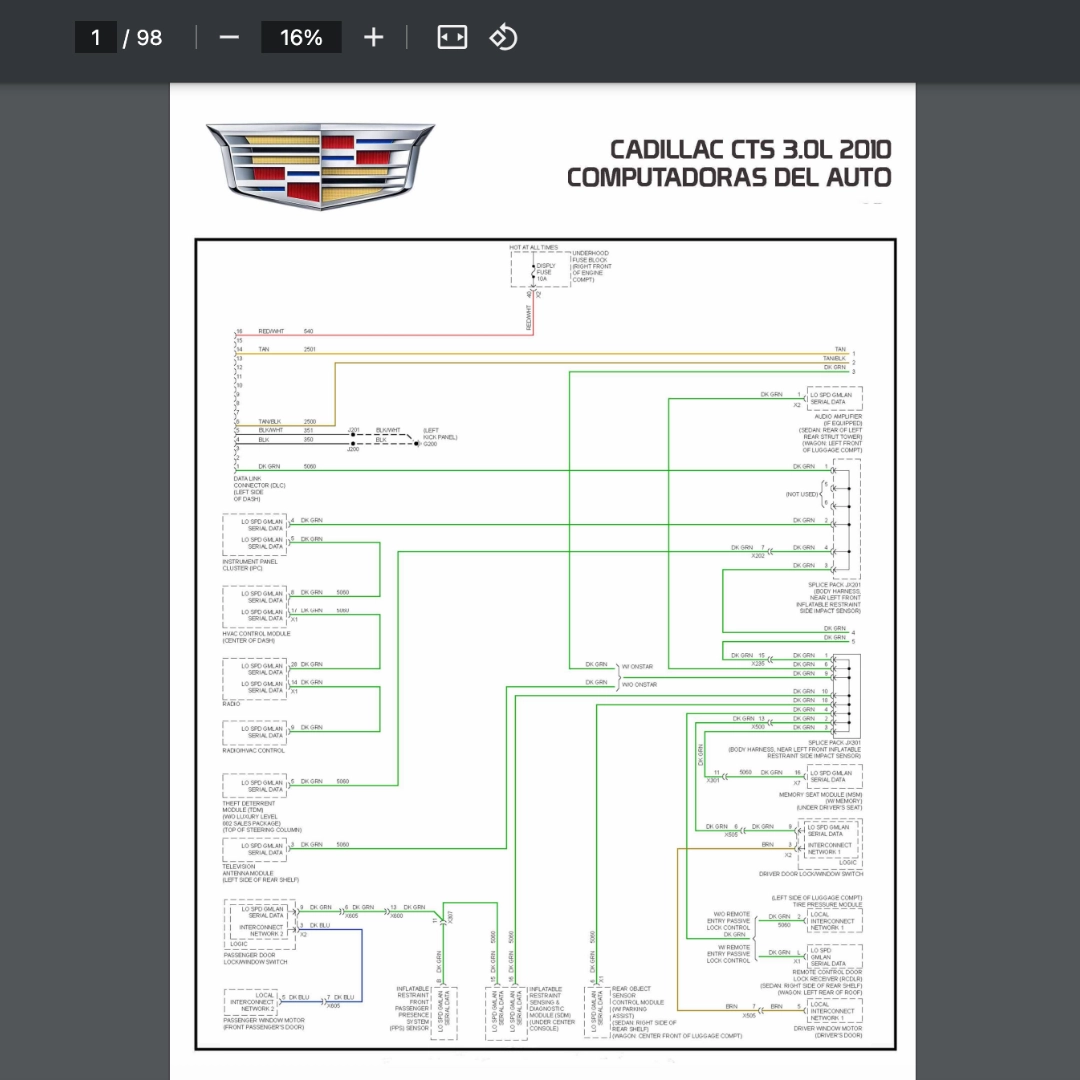Viewport: 1080px width, 1080px height.
Task: Click the 'W/O ONSTAR' label
Action: pos(639,685)
